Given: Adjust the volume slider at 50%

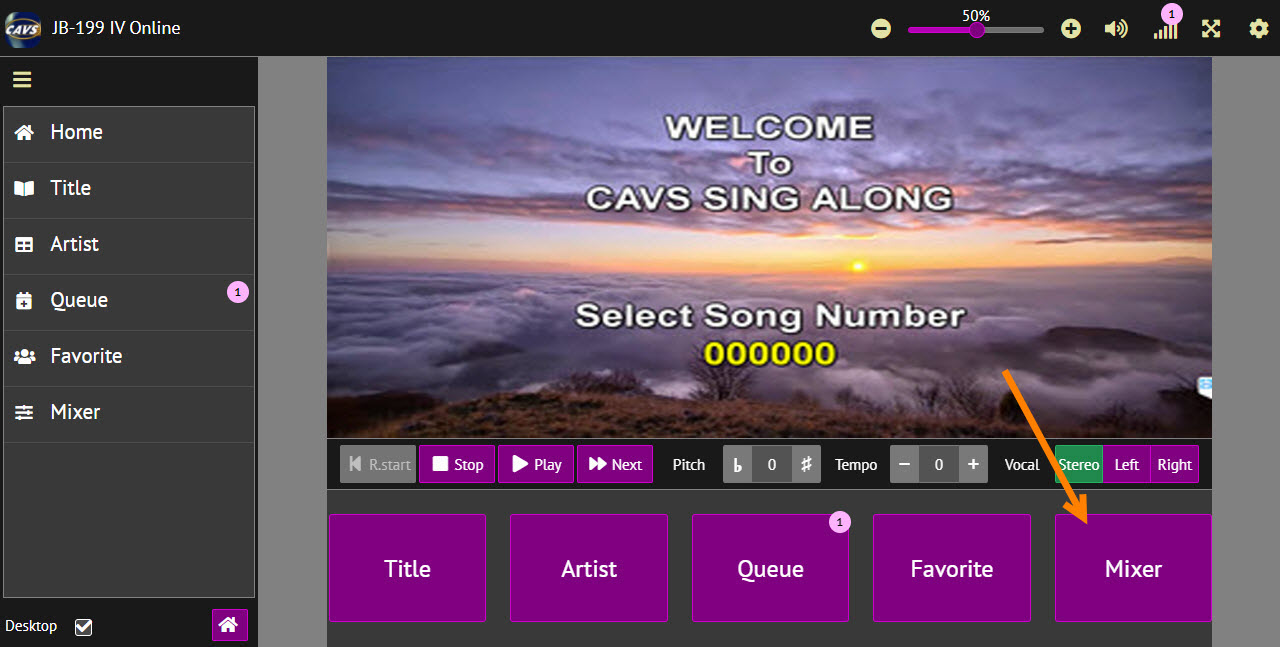Looking at the screenshot, I should pos(975,29).
